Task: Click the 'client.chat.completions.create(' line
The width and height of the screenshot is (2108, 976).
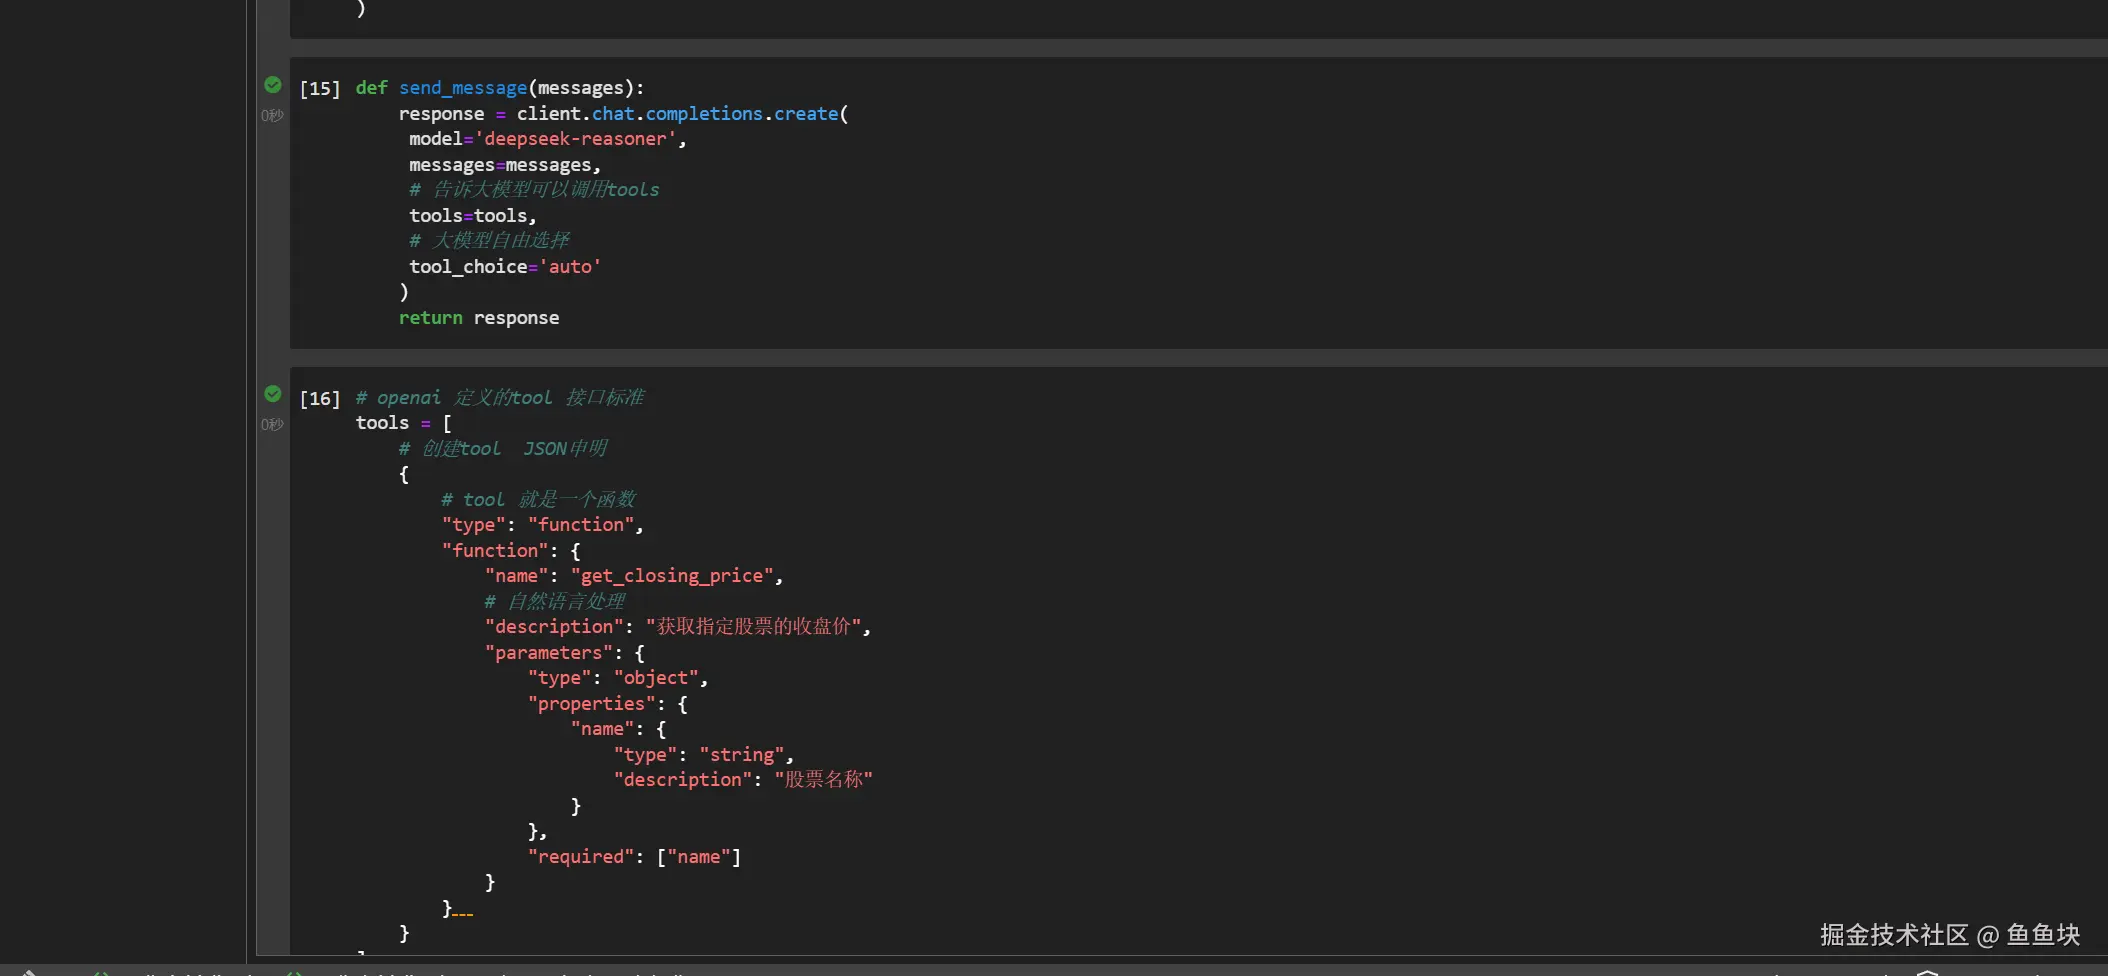Action: [x=623, y=114]
